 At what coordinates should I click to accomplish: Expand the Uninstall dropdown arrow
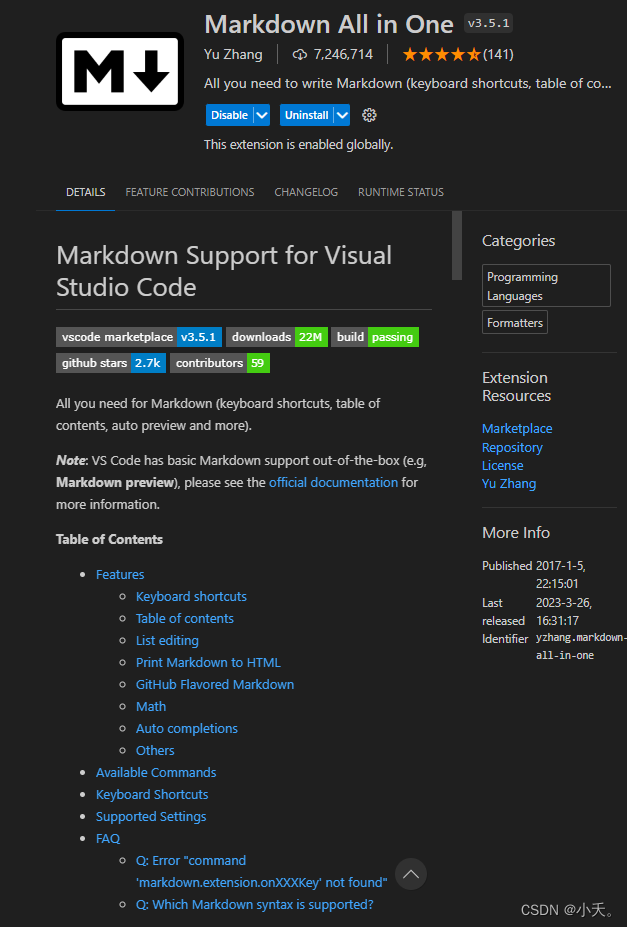tap(342, 115)
